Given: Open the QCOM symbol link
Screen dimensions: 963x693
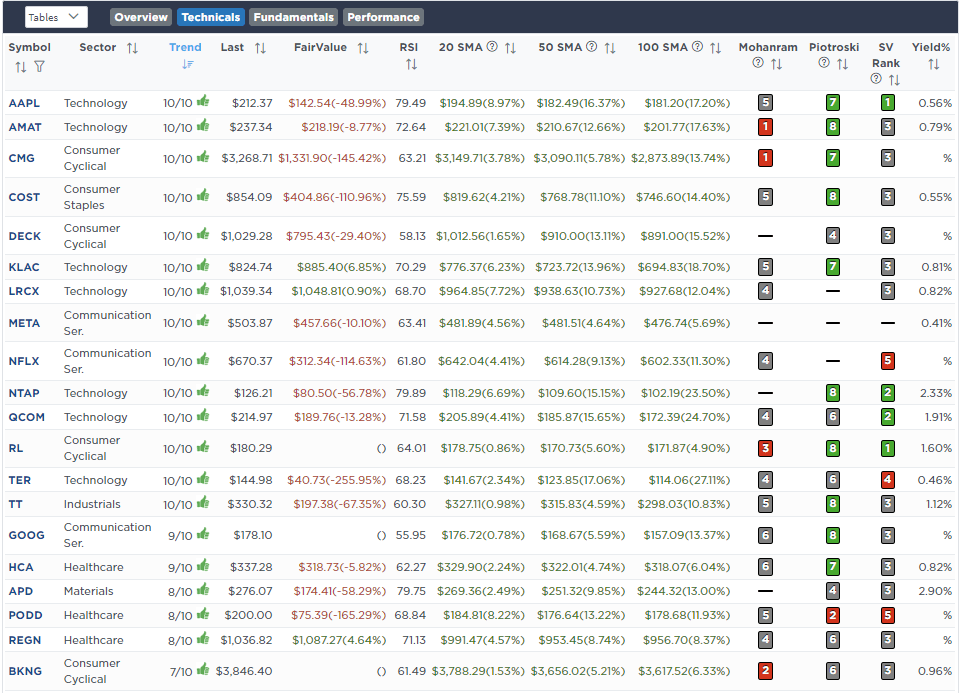Looking at the screenshot, I should [x=26, y=417].
